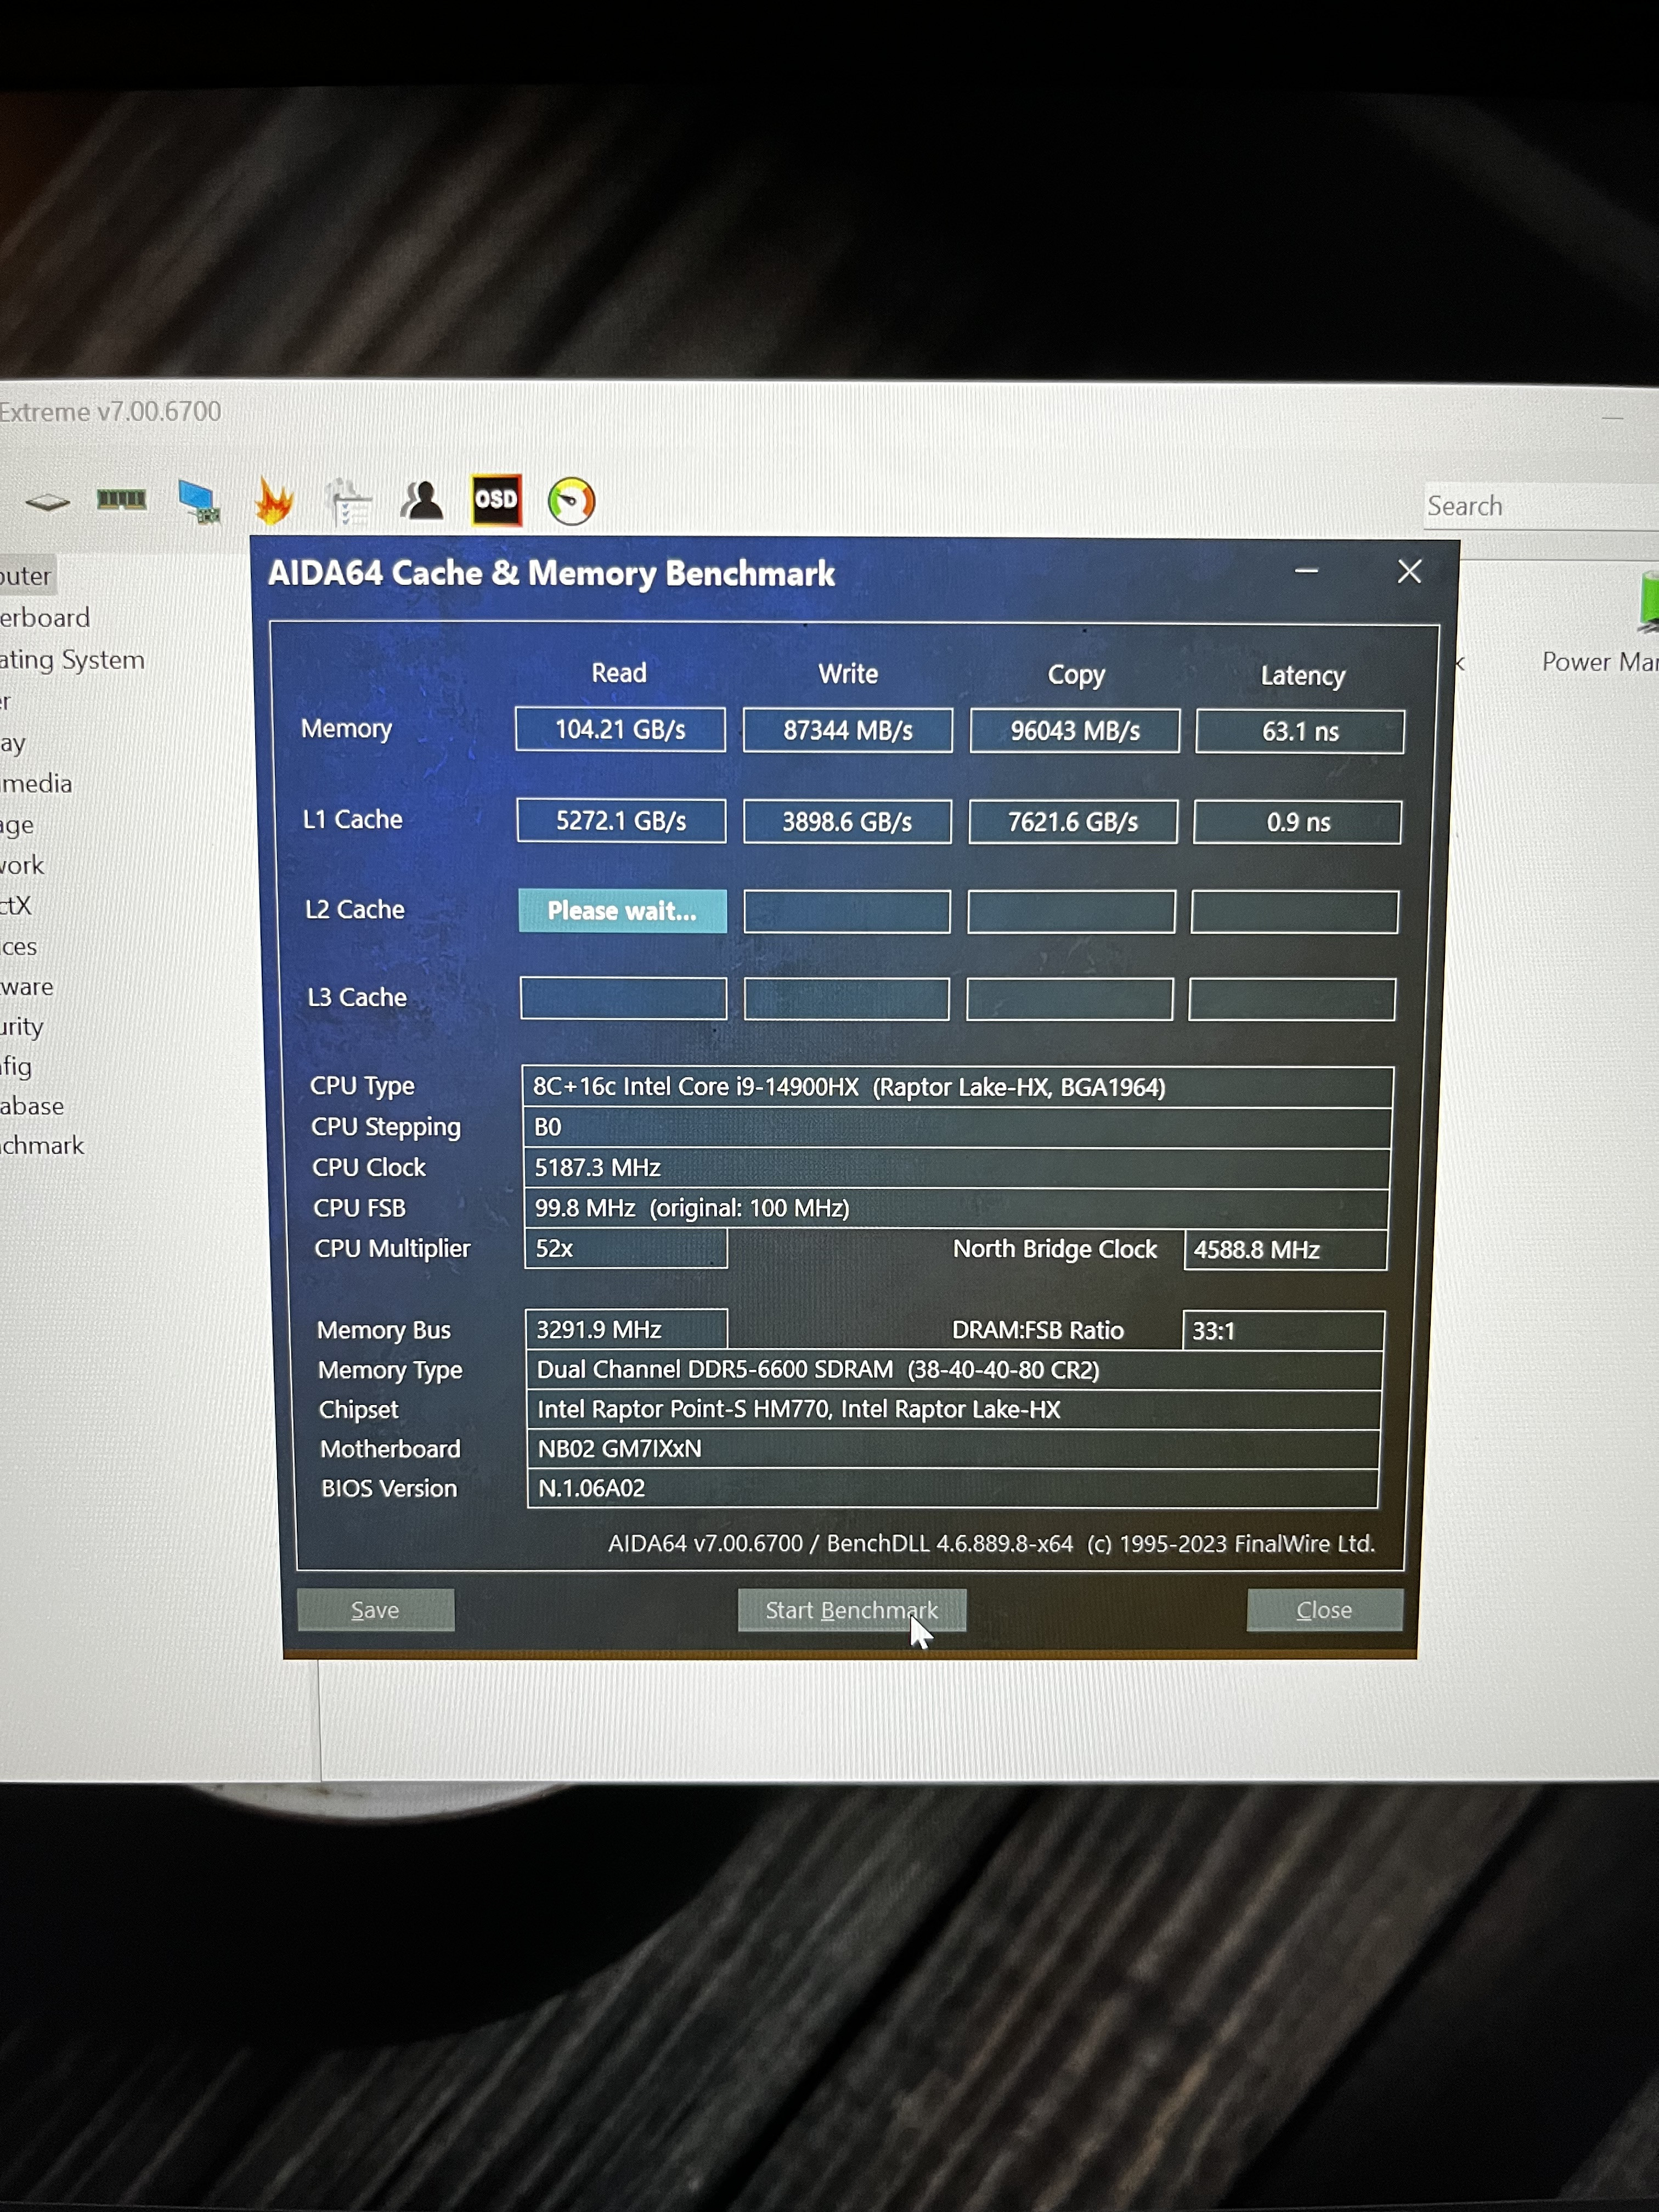1659x2212 pixels.
Task: Click the CPU Clock 5187.3 MHz field
Action: click(956, 1168)
